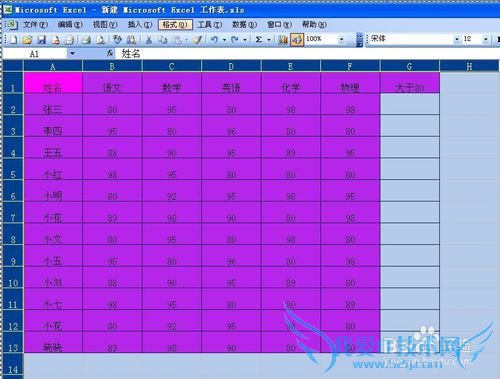
Task: Select header cell 语文 in B1
Action: (x=112, y=83)
